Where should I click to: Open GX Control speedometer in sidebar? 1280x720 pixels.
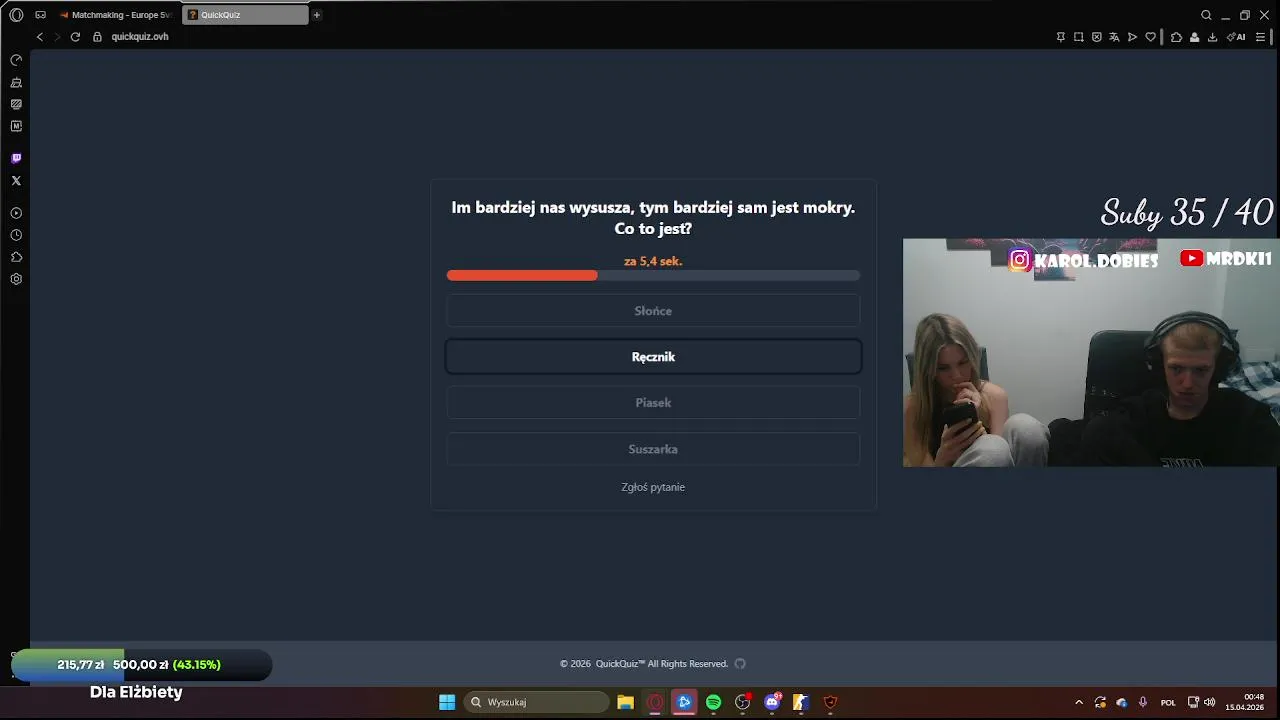[16, 60]
